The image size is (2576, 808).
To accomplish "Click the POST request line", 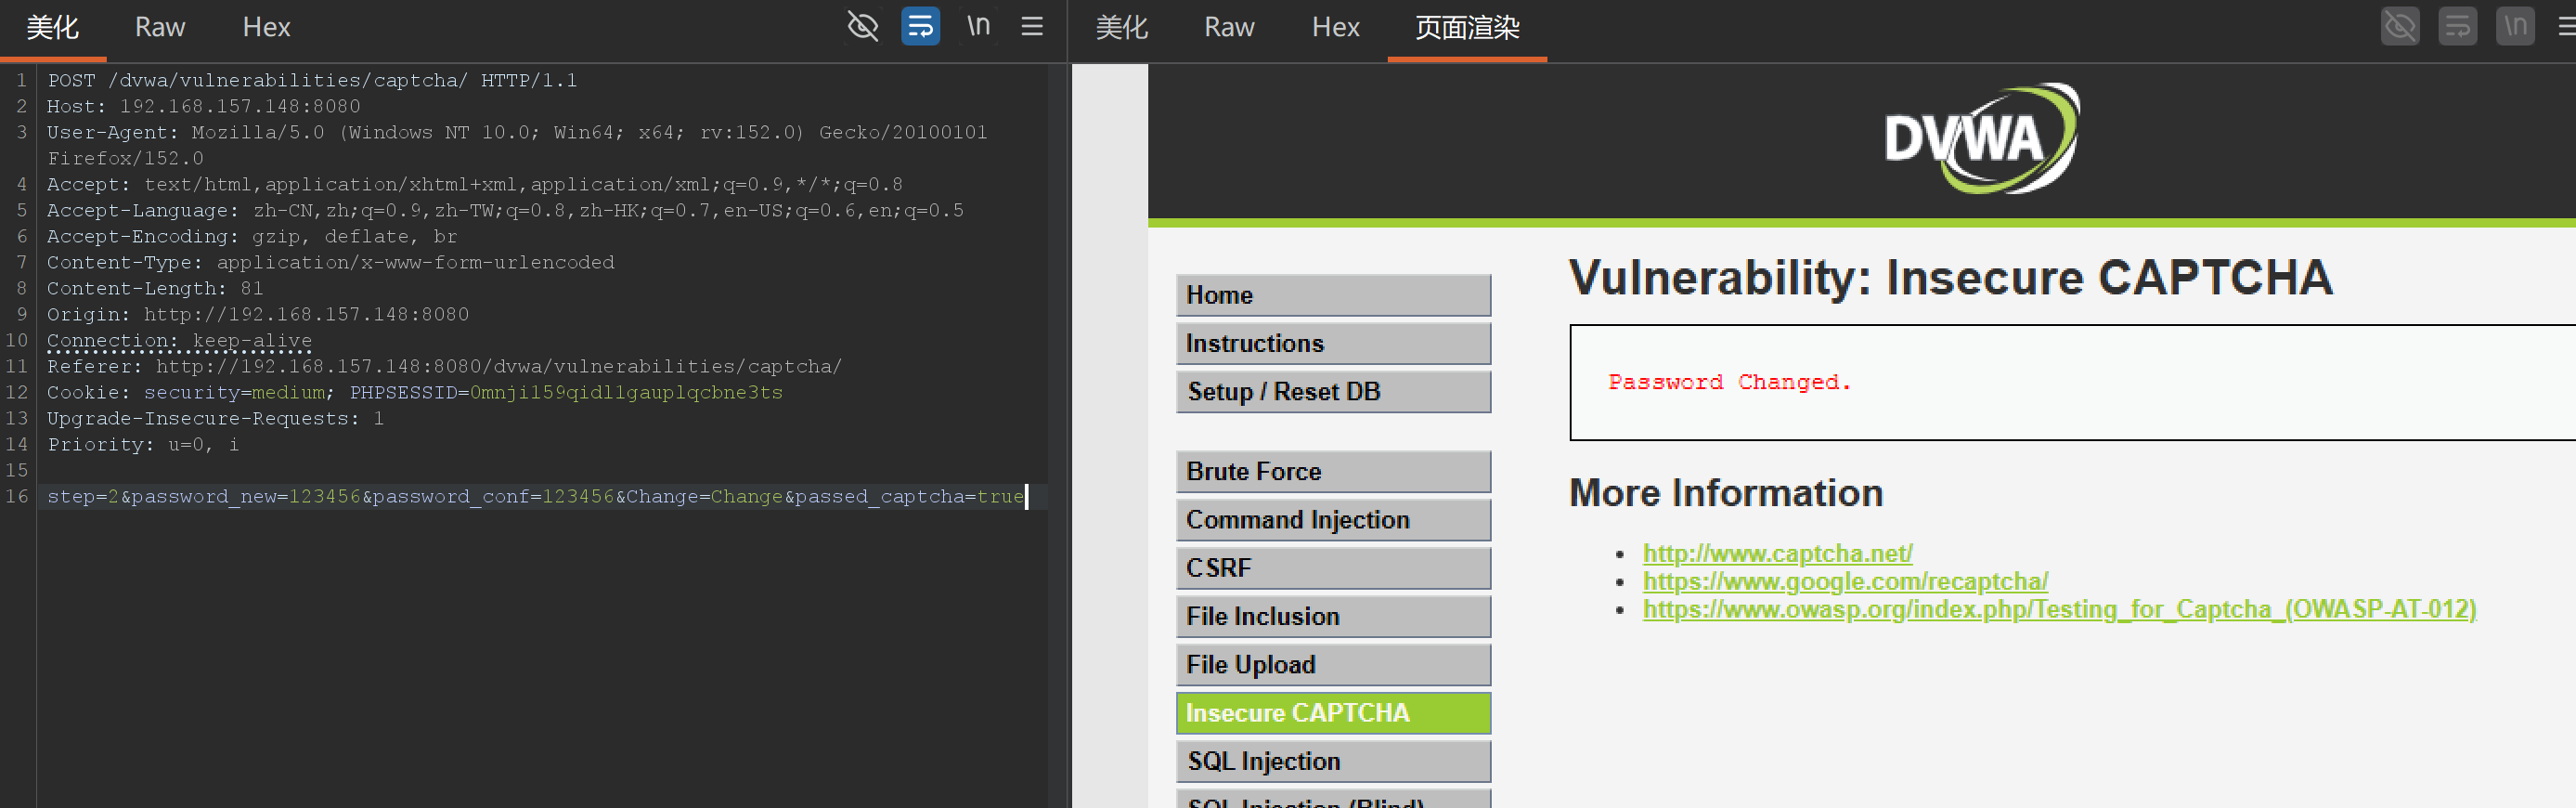I will tap(312, 80).
